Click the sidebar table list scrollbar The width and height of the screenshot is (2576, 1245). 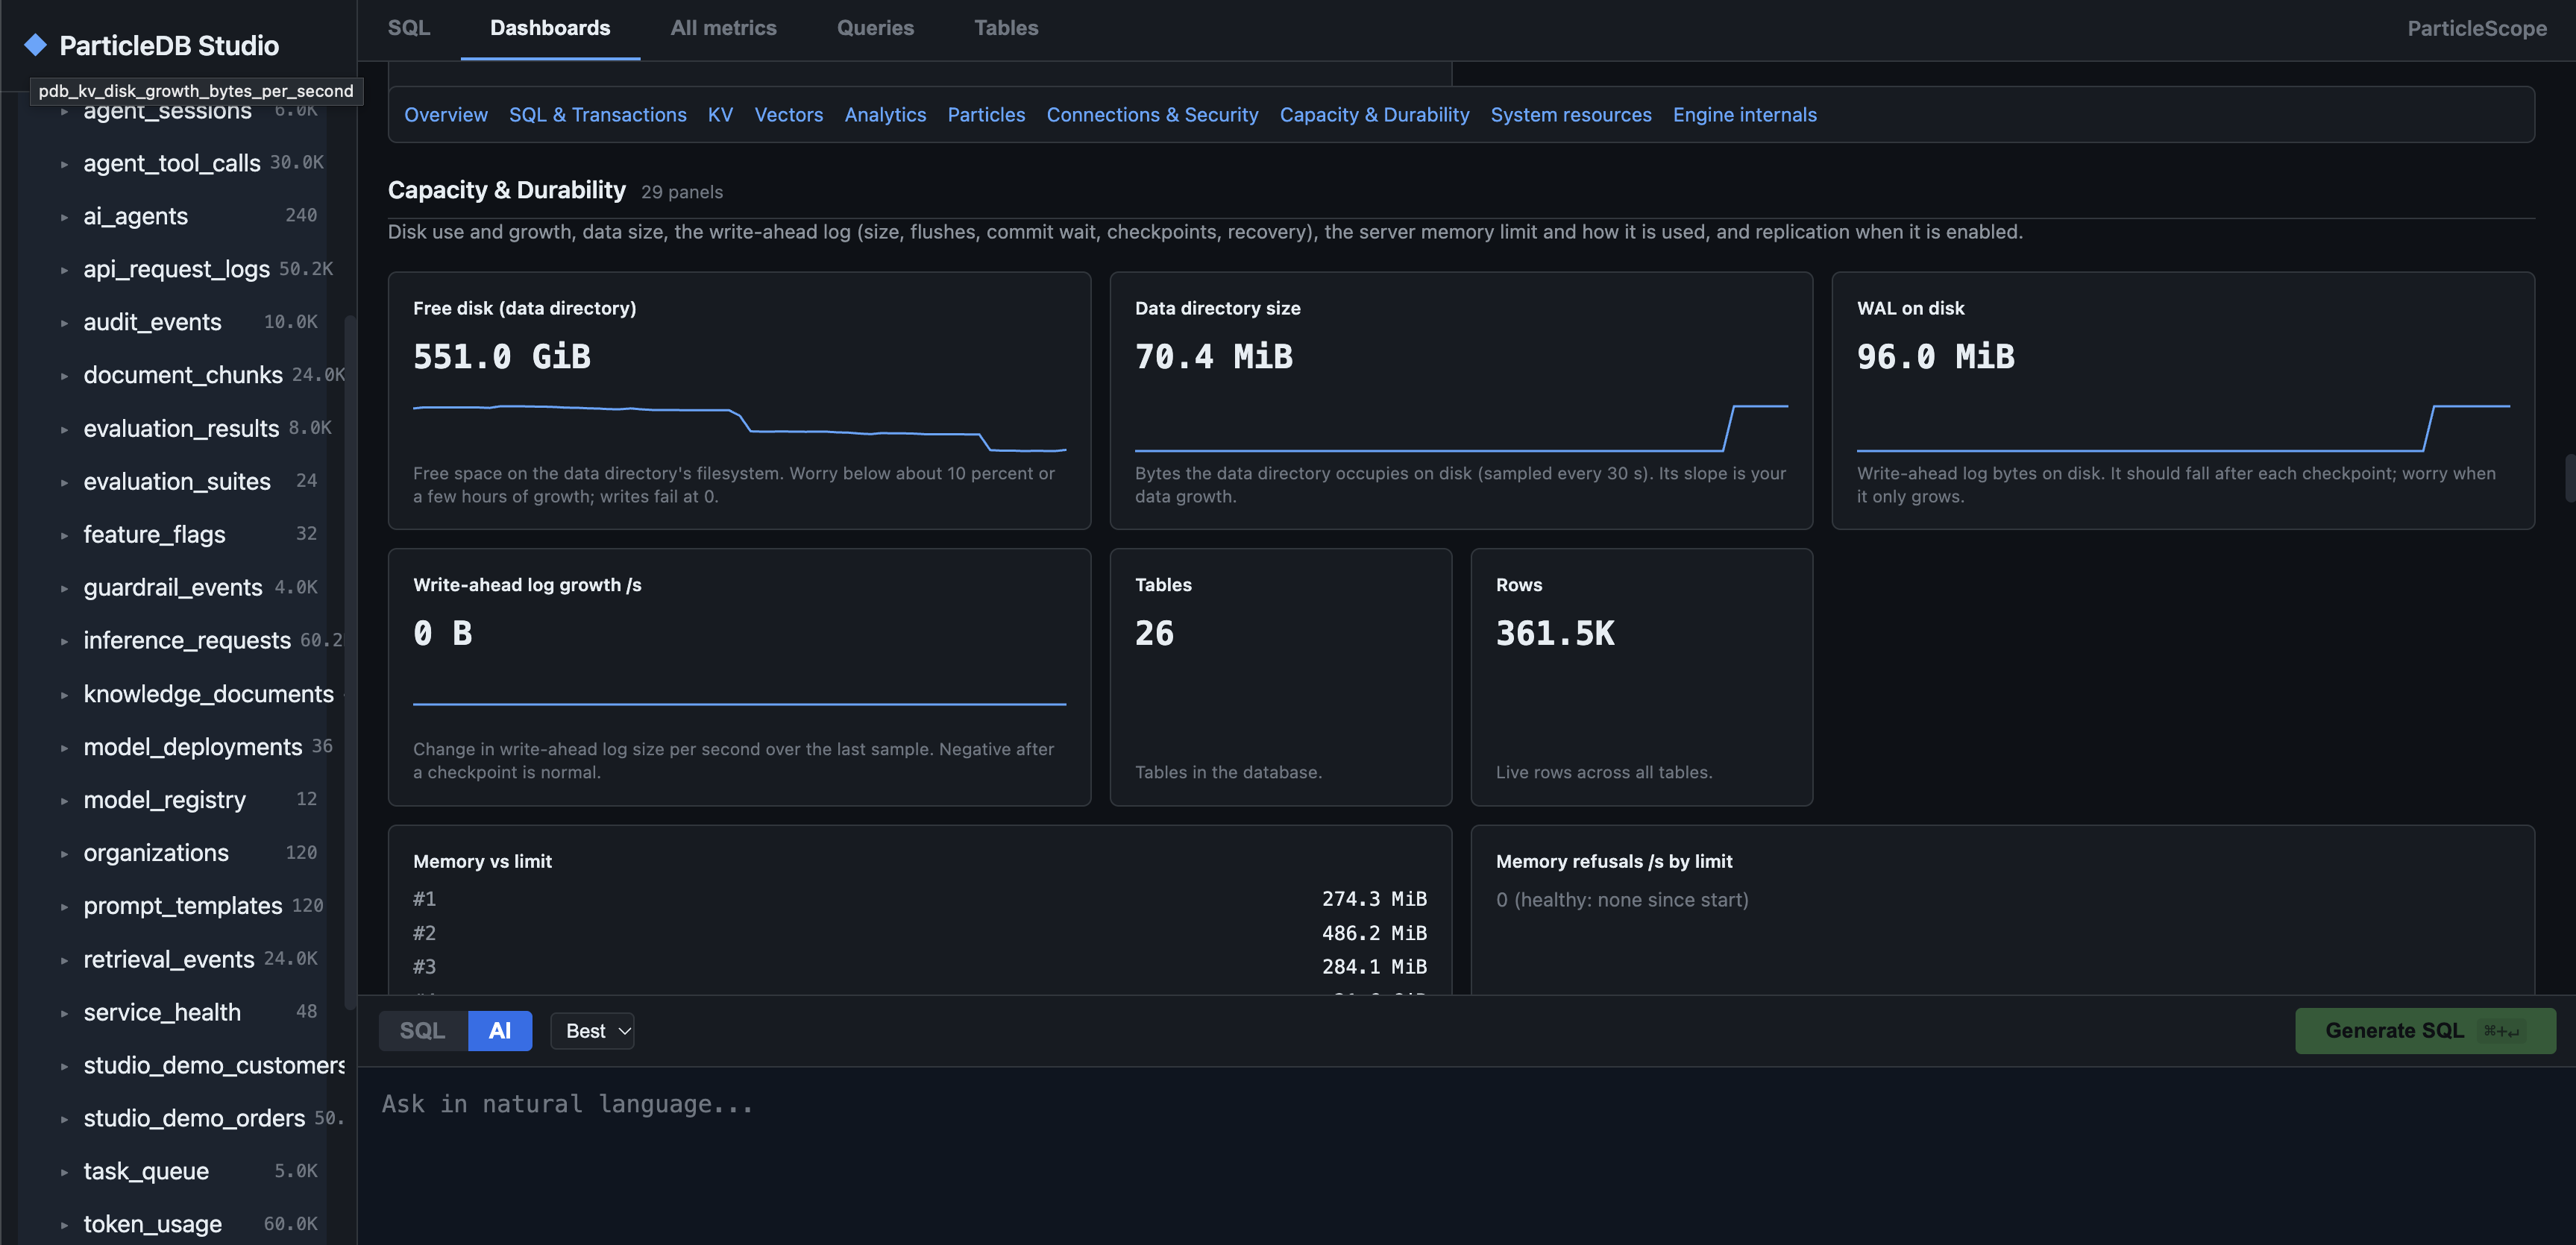[x=350, y=662]
